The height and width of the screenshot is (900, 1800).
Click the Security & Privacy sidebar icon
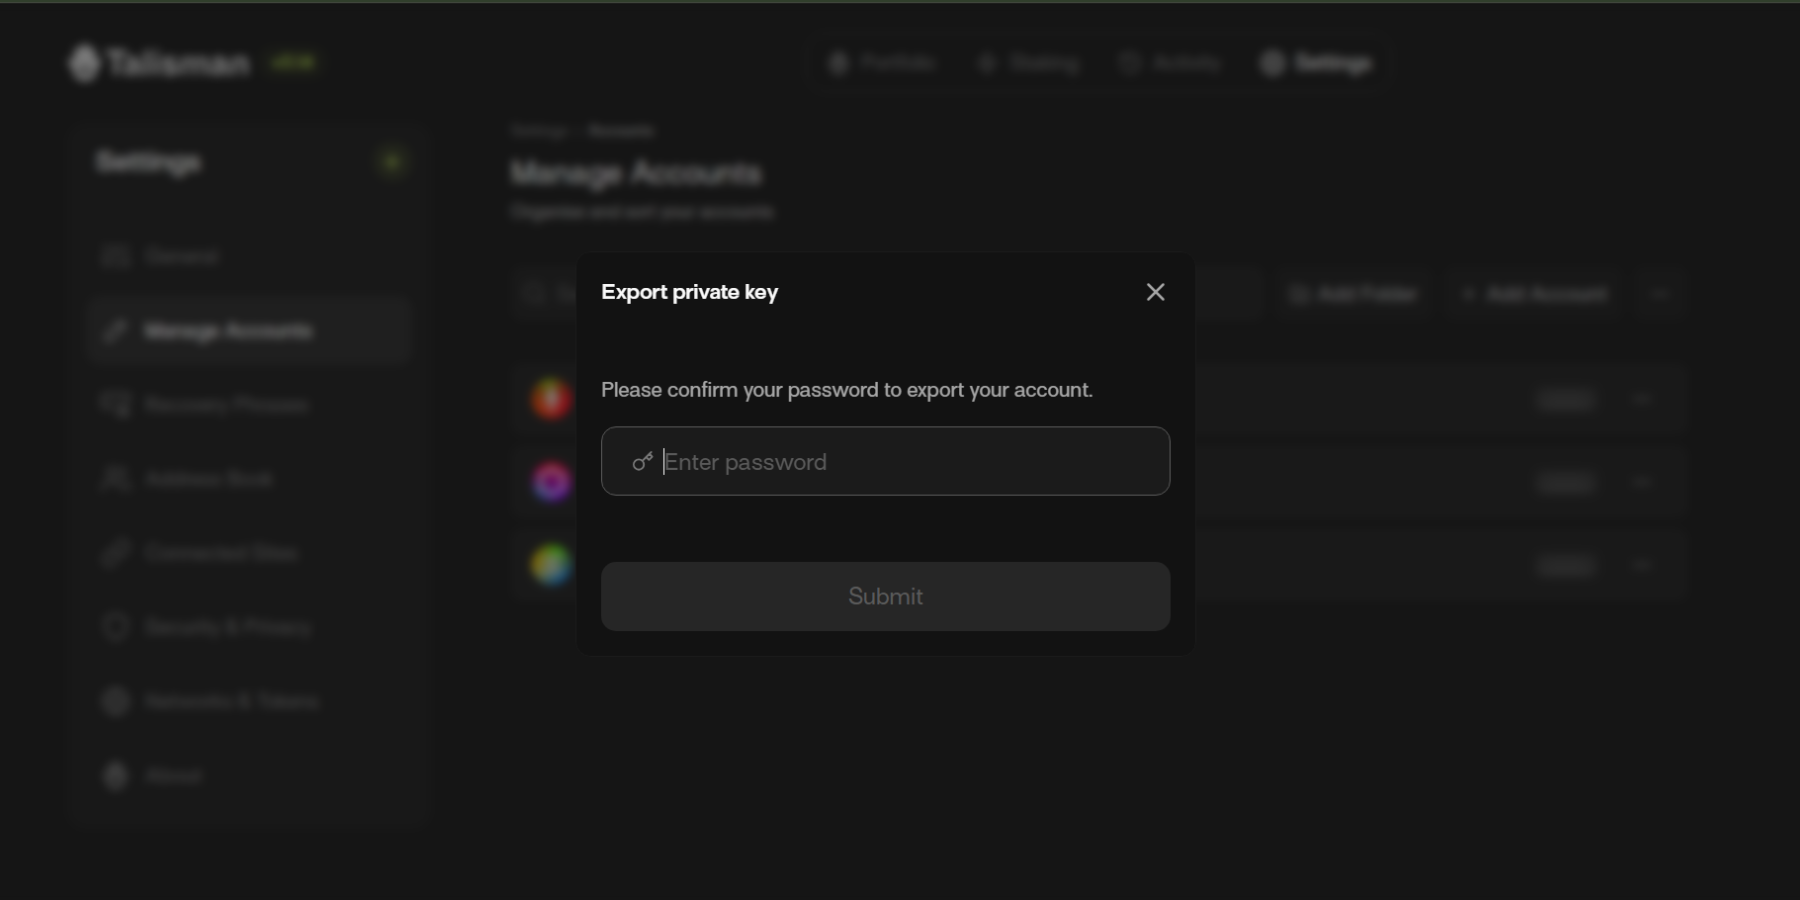pos(115,627)
